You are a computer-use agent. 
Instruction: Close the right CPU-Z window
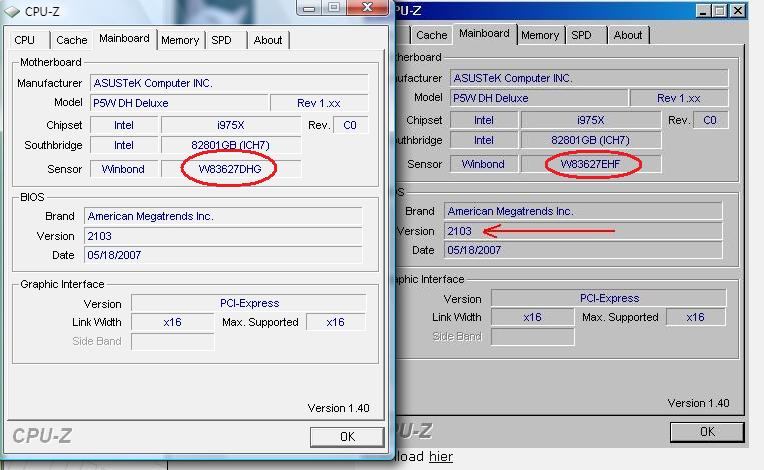[738, 11]
